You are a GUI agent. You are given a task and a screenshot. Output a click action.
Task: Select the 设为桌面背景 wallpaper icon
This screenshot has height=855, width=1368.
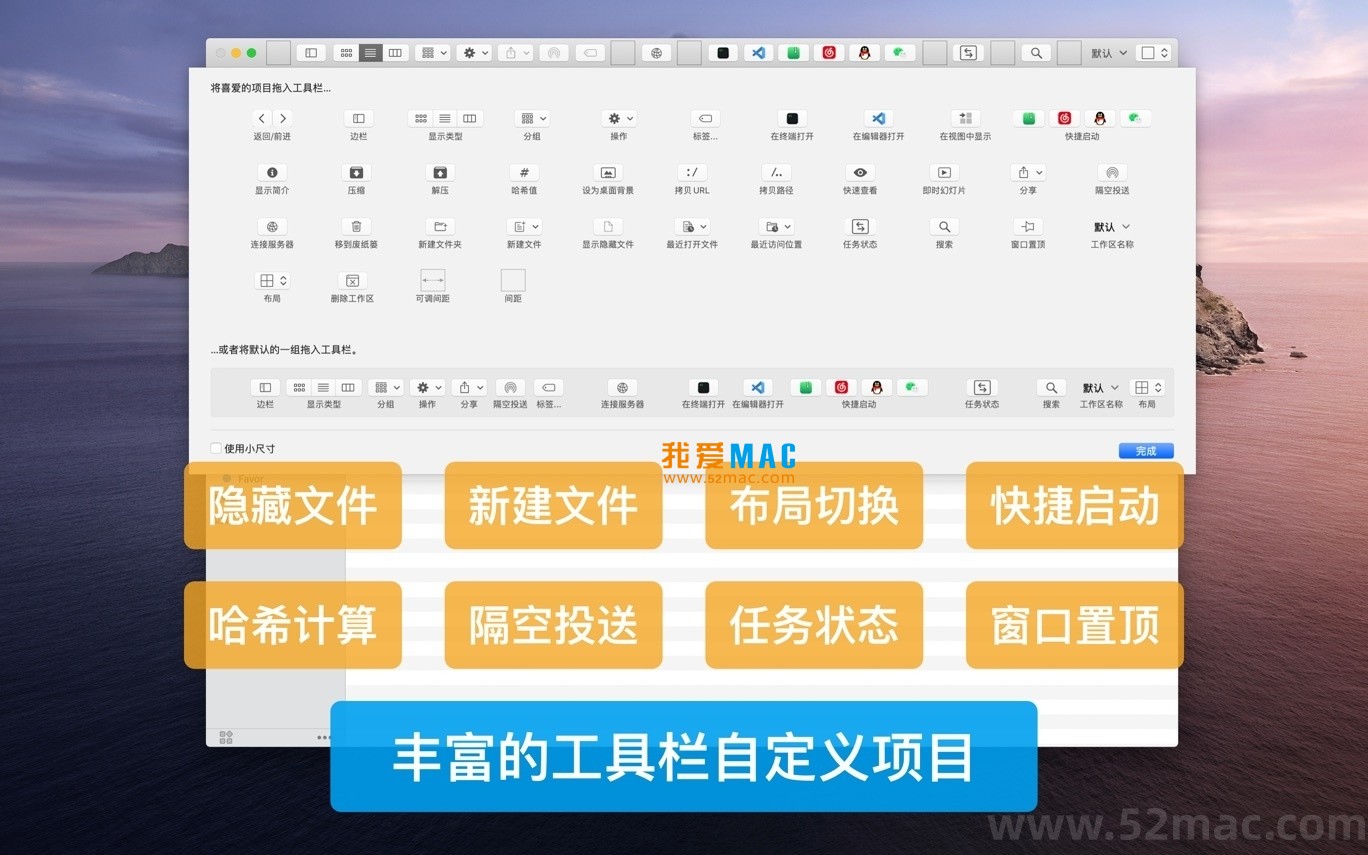click(x=606, y=172)
